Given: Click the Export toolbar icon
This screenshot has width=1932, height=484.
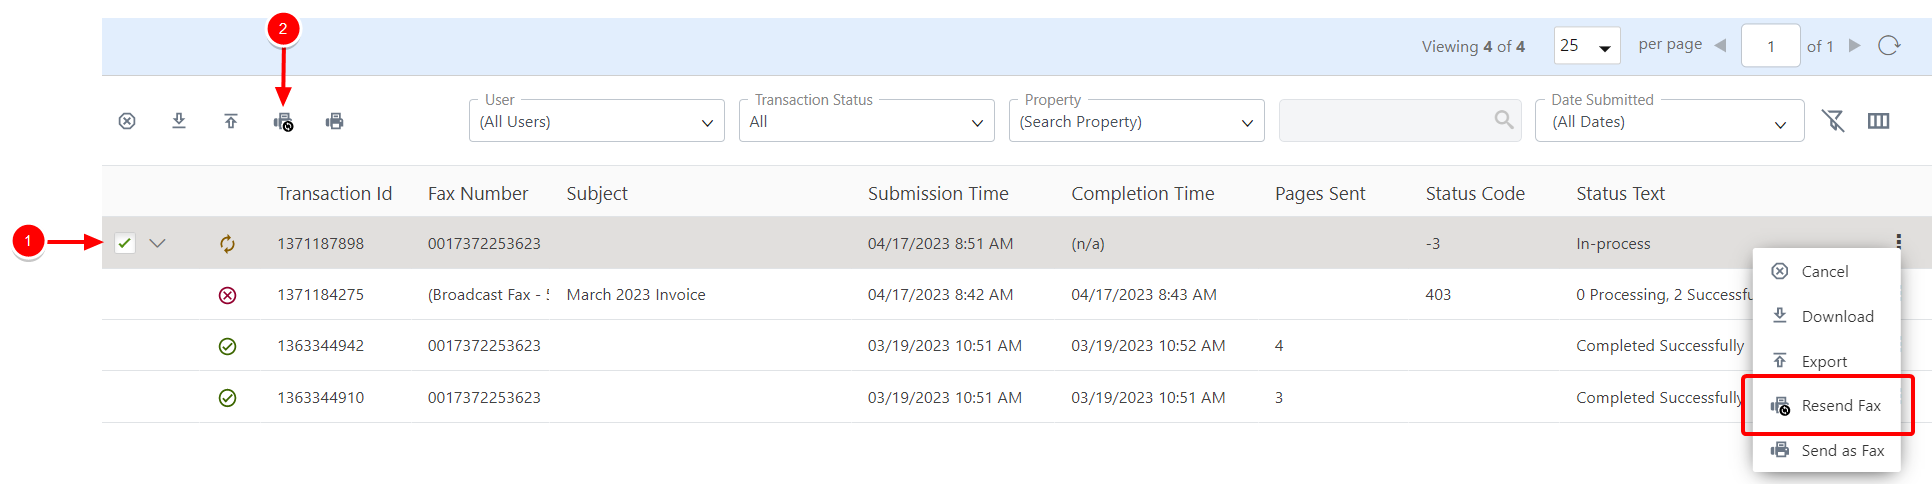Looking at the screenshot, I should (x=231, y=121).
